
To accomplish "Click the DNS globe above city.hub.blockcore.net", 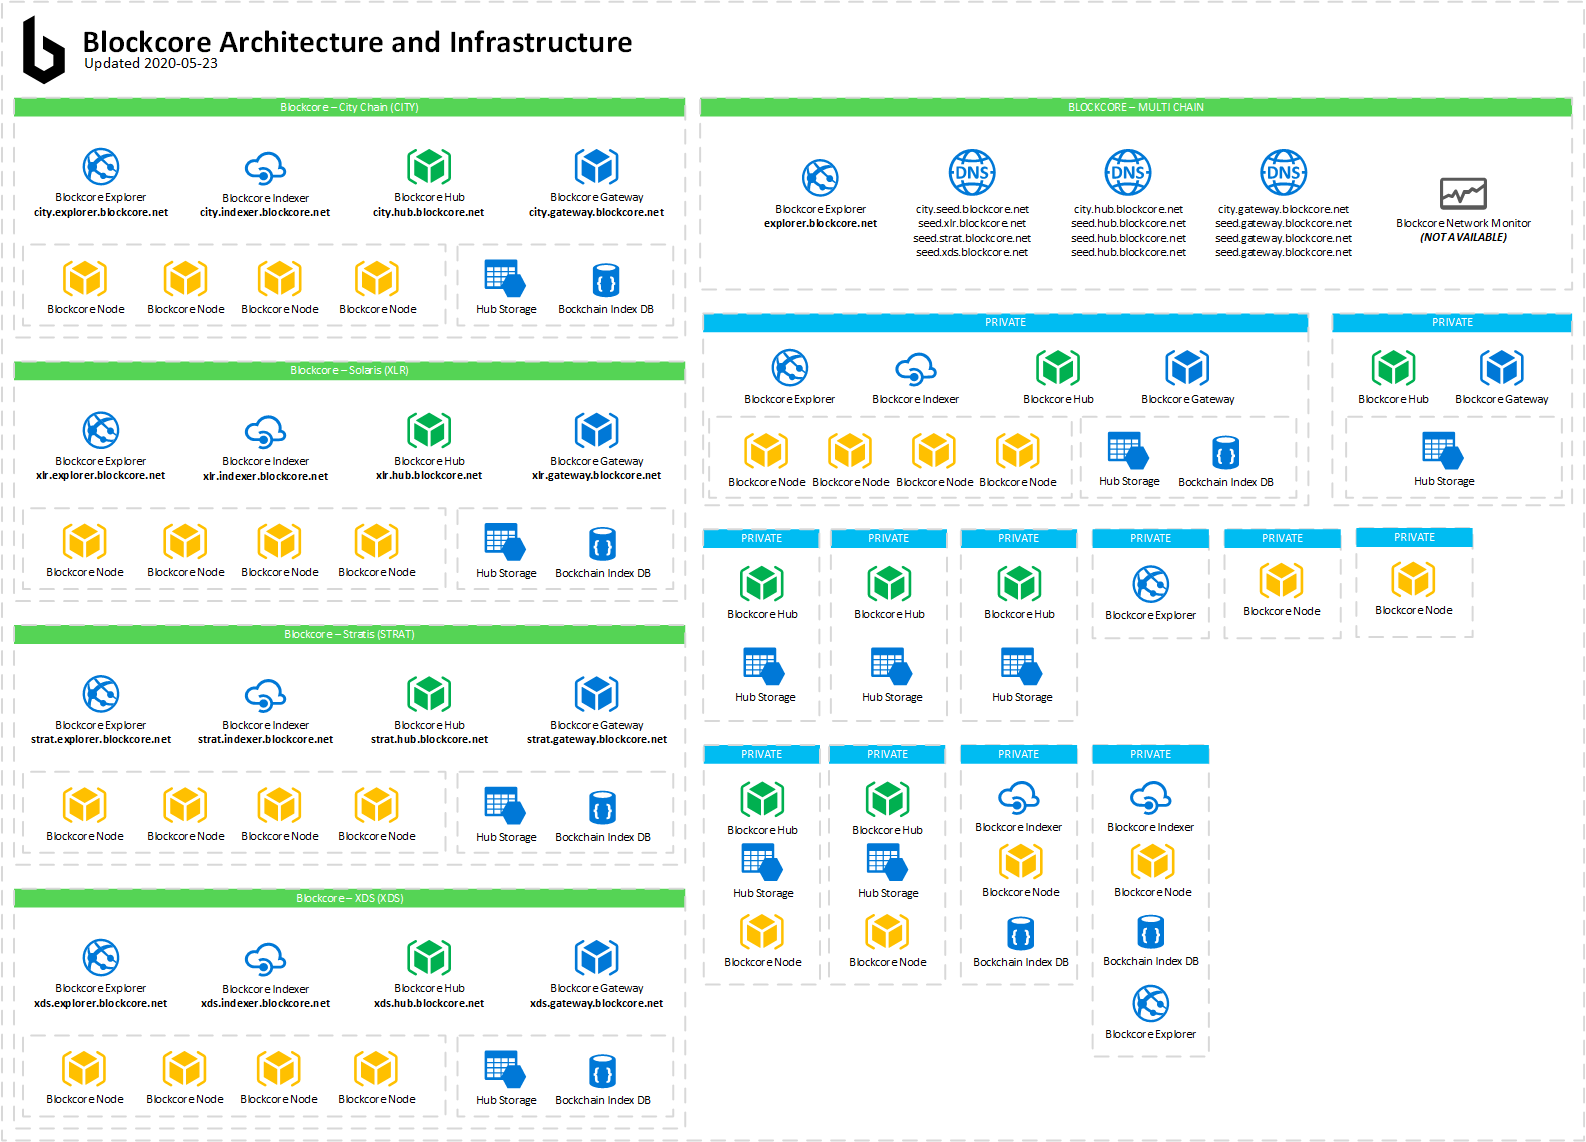I will [x=1128, y=173].
